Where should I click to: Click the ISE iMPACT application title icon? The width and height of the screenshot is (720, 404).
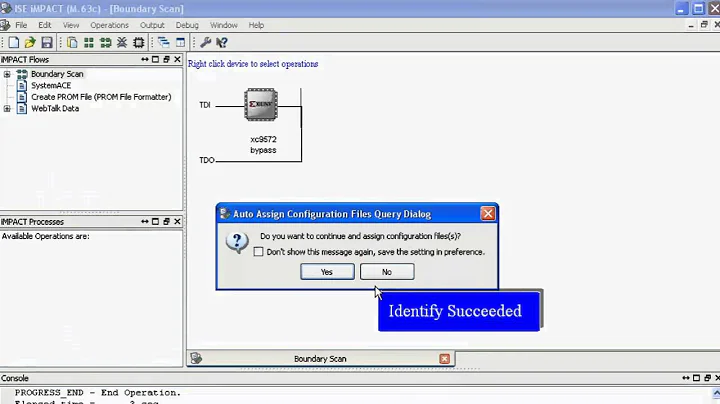6,8
